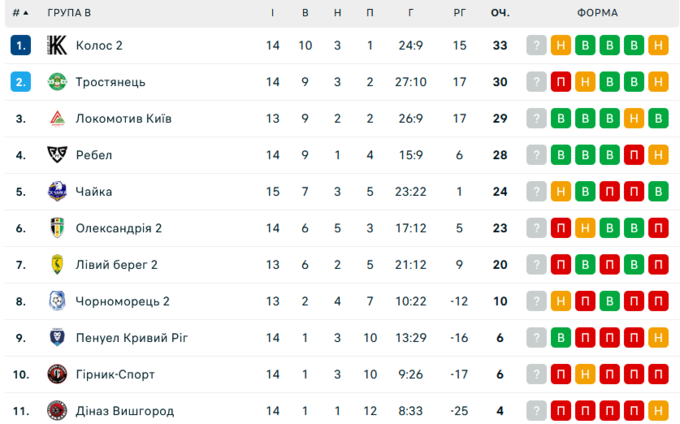Click Колос 2 upcoming match question badge
680x424 pixels.
click(537, 45)
